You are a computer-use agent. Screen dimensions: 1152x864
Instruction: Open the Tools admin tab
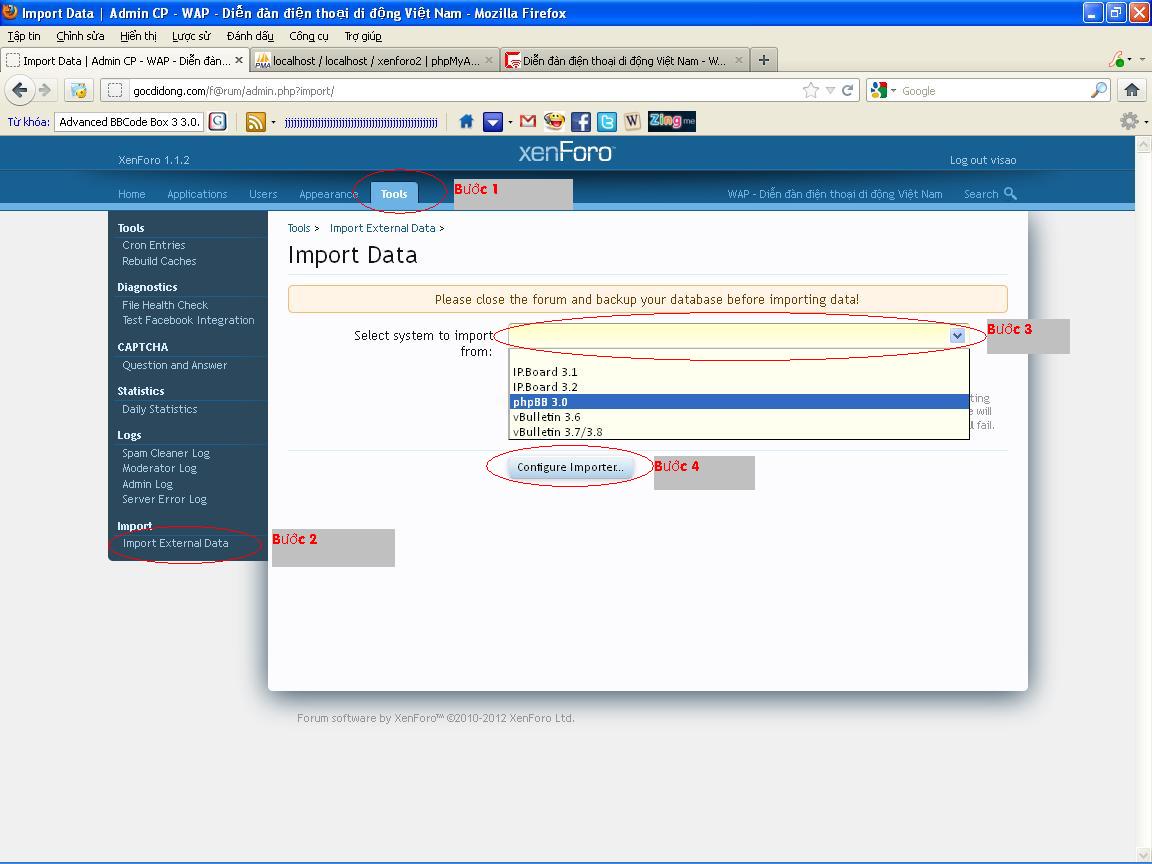pyautogui.click(x=394, y=194)
